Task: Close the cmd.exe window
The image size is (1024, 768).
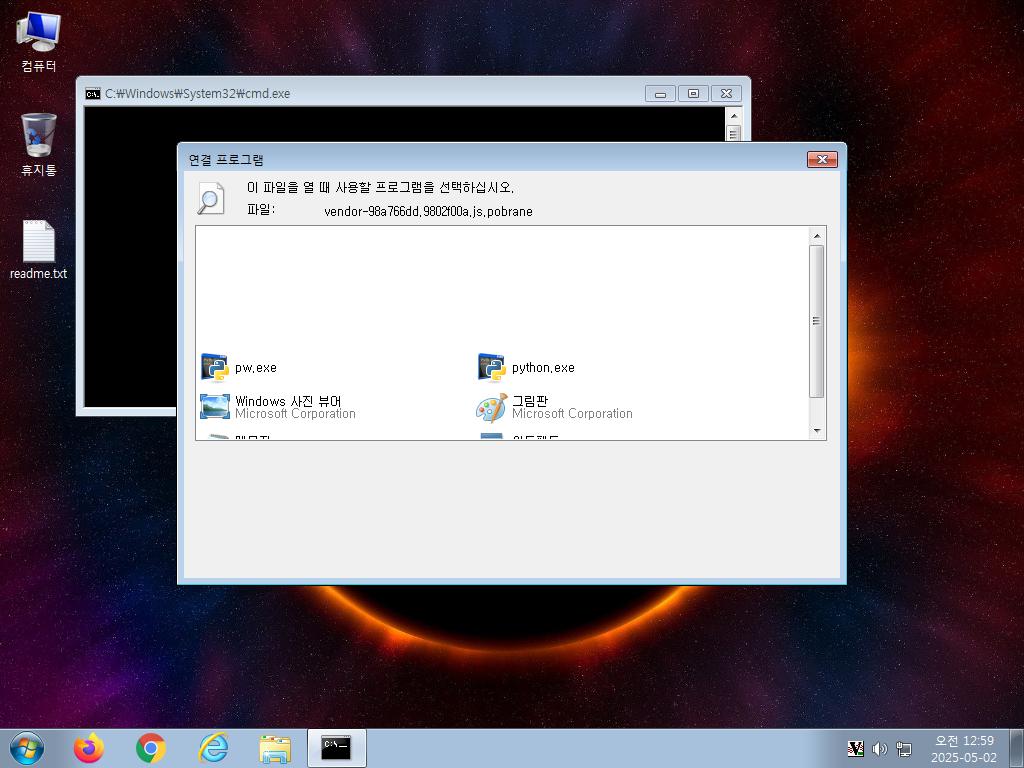Action: click(x=726, y=93)
